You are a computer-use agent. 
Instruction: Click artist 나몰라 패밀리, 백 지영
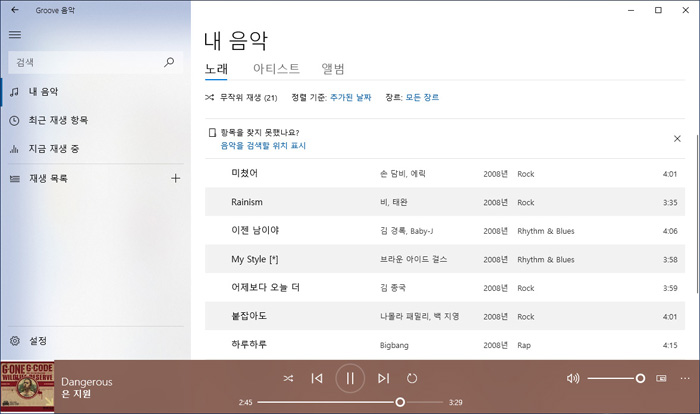point(419,317)
